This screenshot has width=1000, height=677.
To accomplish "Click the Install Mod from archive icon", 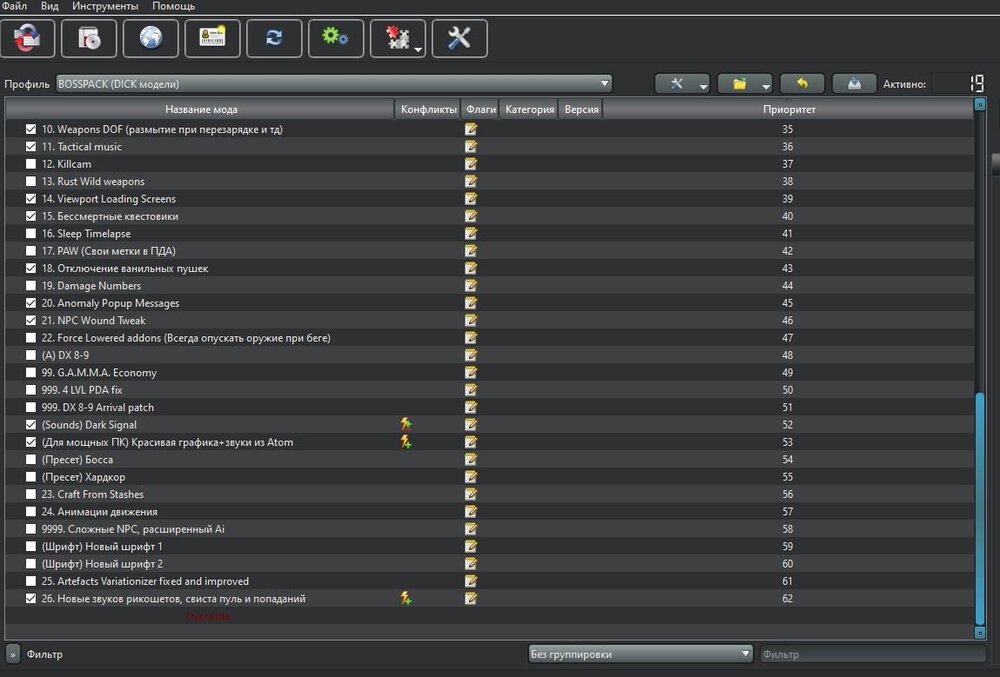I will point(89,39).
